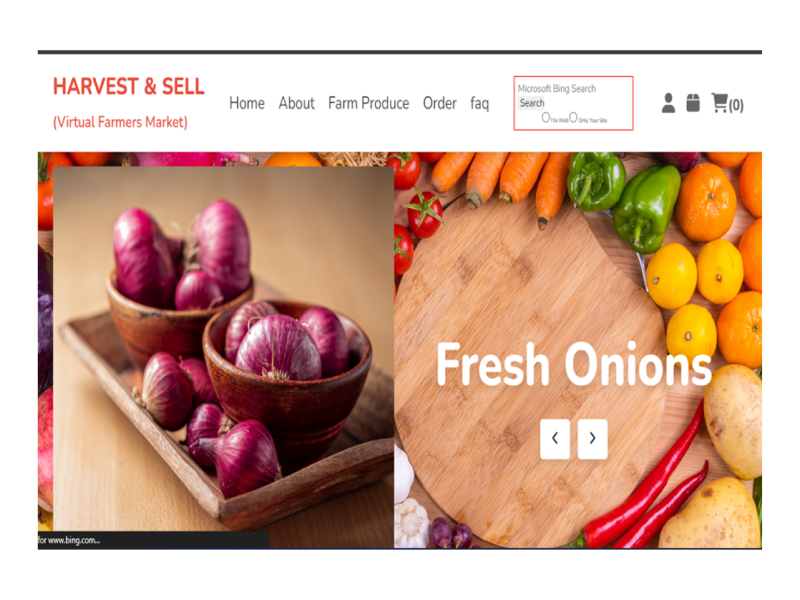Select The Web search radio option

(546, 118)
